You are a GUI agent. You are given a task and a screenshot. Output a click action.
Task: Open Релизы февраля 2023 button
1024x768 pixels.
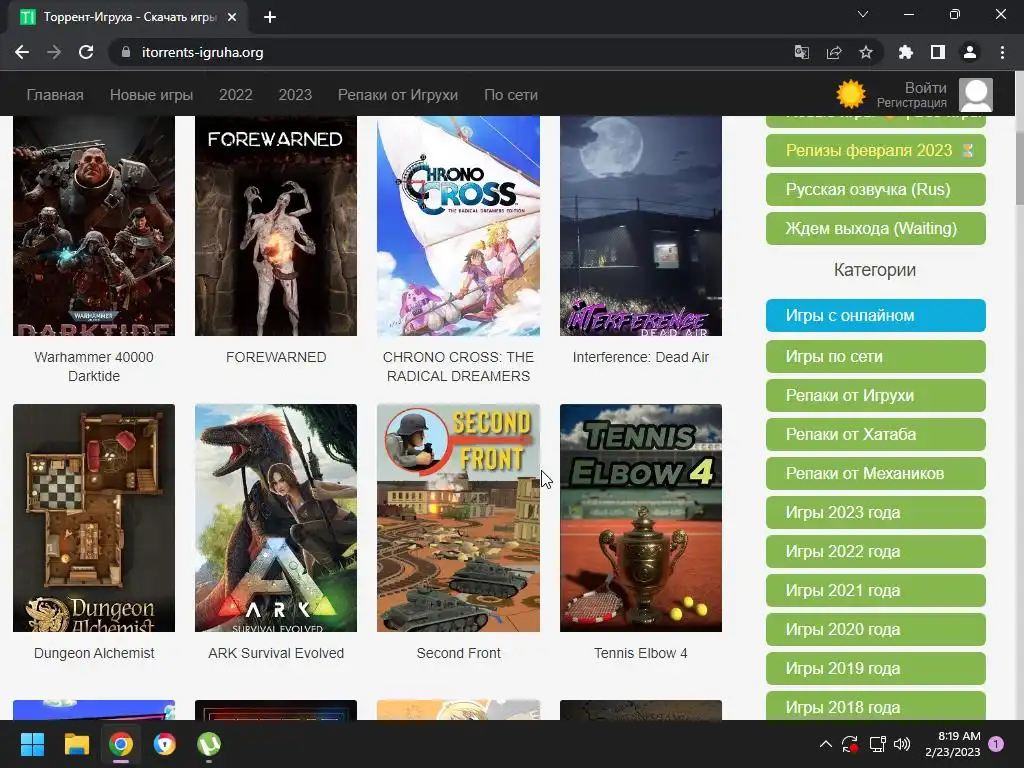click(x=876, y=150)
